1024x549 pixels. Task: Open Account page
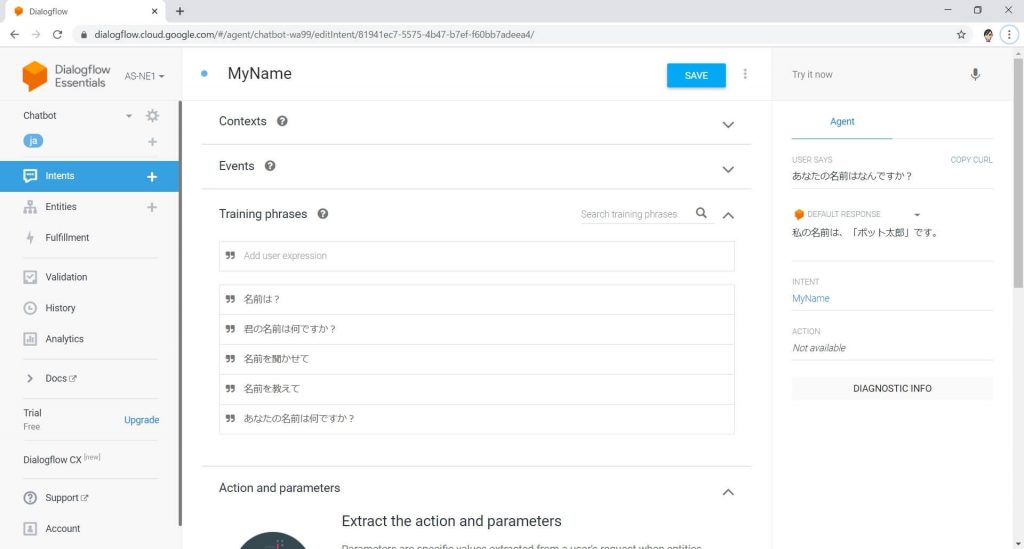(x=63, y=529)
